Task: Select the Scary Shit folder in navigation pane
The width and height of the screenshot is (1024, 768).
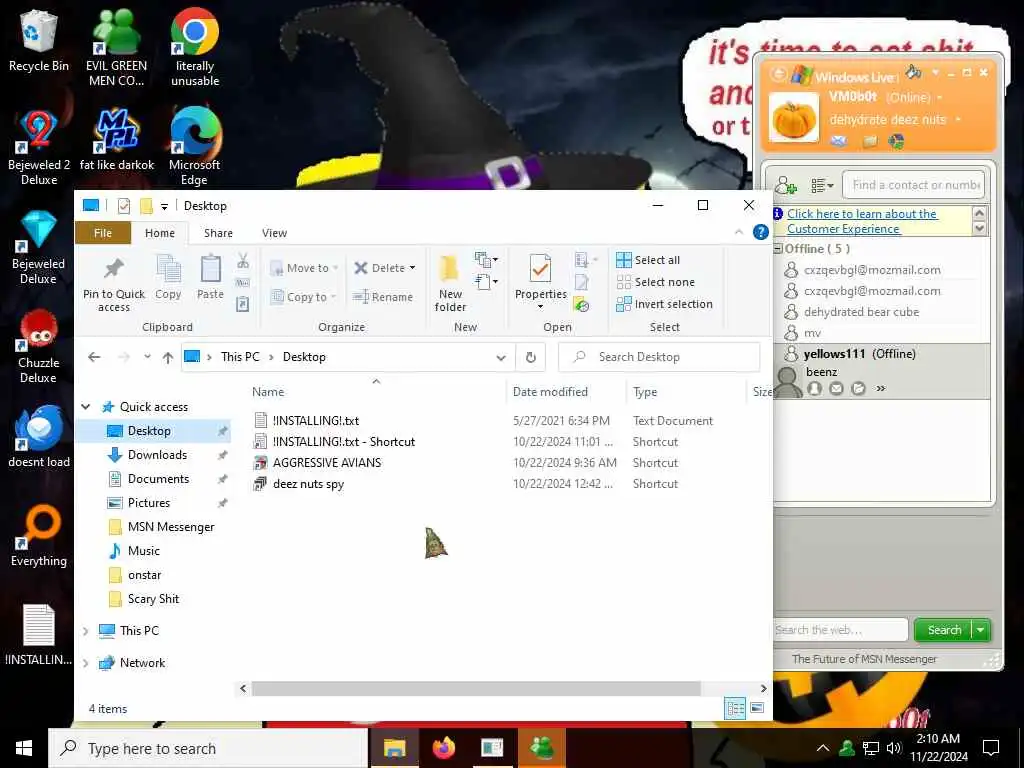Action: click(153, 599)
